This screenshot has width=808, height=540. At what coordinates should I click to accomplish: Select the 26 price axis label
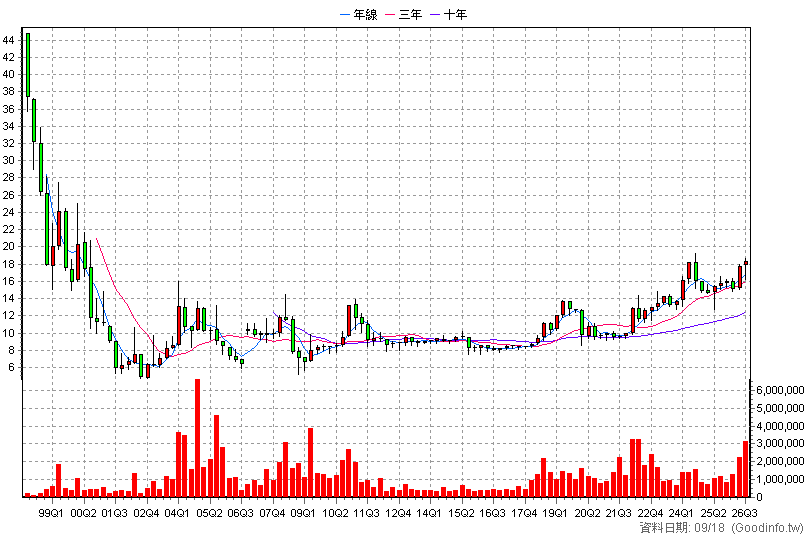coord(9,195)
